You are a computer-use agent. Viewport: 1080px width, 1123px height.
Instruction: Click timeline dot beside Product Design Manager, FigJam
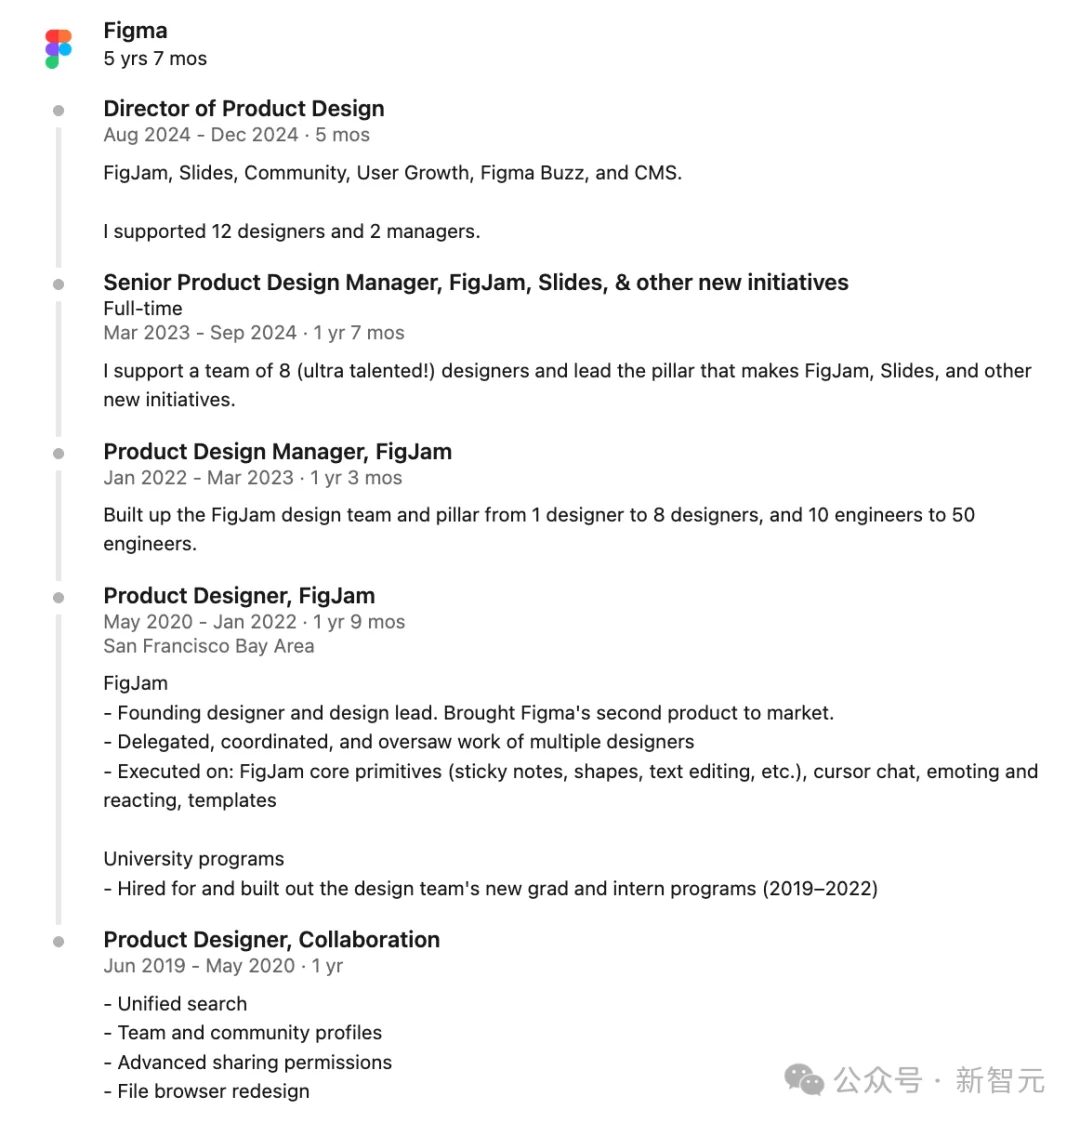(x=59, y=453)
